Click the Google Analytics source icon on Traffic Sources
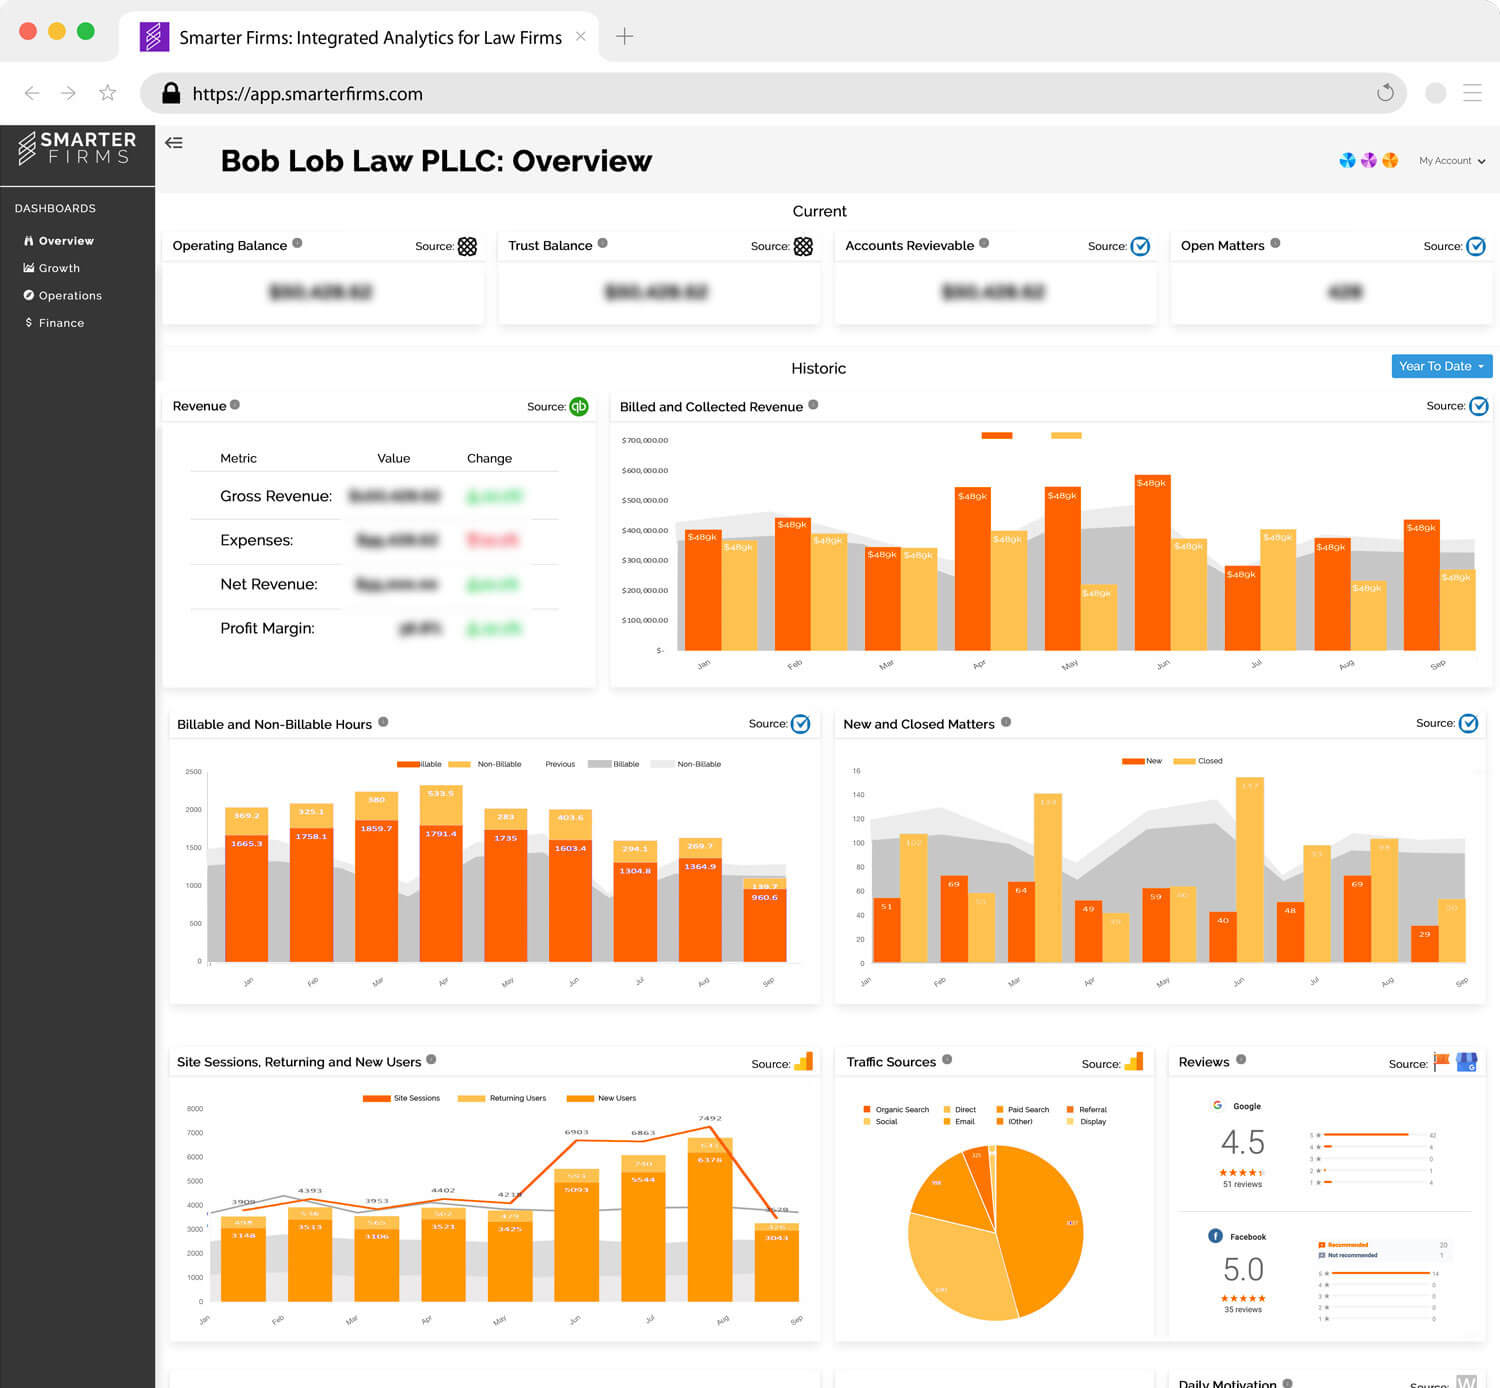Screen dimensions: 1500x1388 [1134, 1062]
